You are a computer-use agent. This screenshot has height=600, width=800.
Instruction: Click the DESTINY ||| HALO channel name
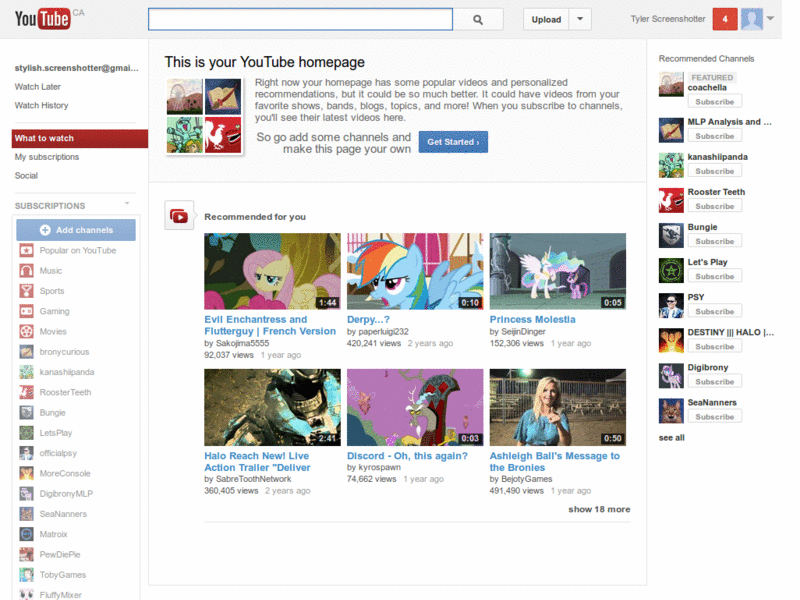[731, 332]
